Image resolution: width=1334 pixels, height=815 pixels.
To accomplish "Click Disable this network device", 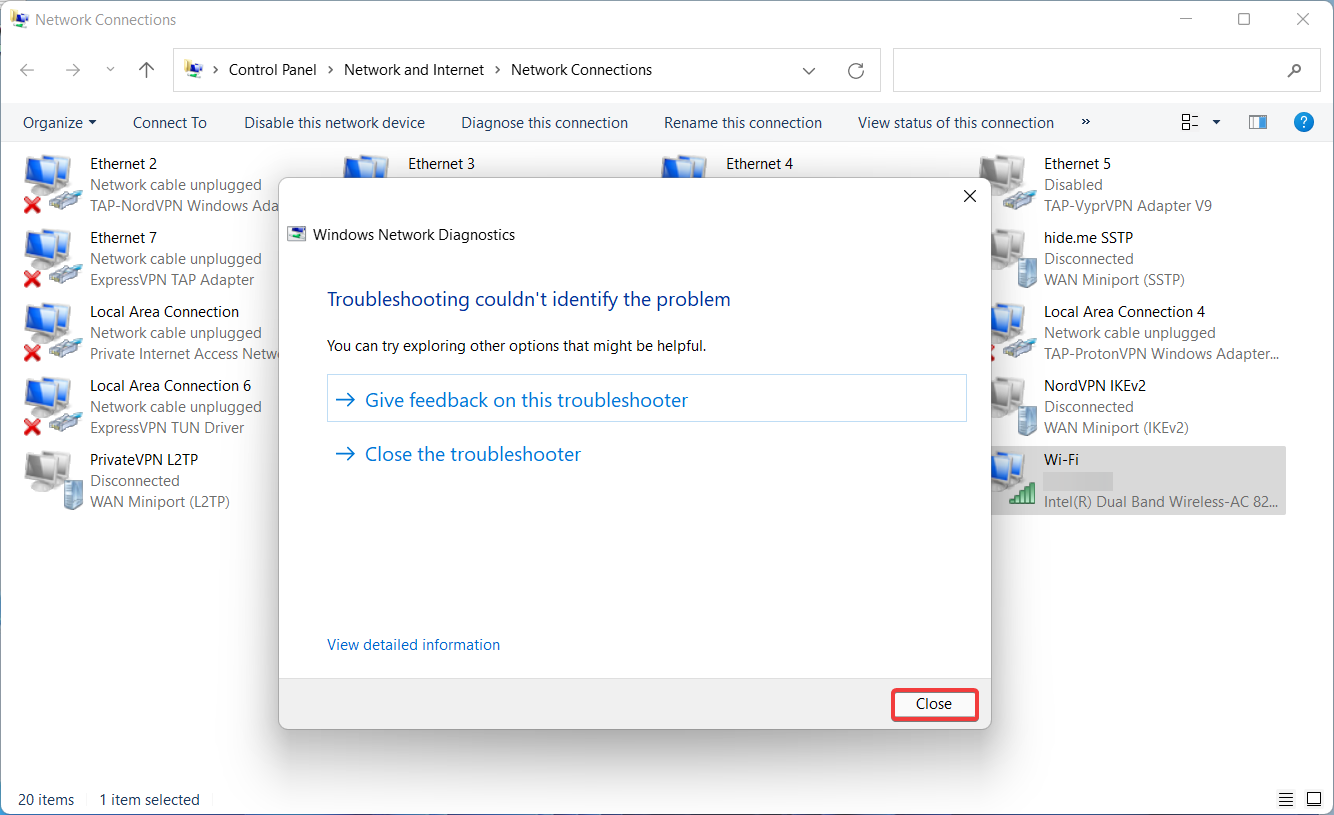I will tap(334, 122).
